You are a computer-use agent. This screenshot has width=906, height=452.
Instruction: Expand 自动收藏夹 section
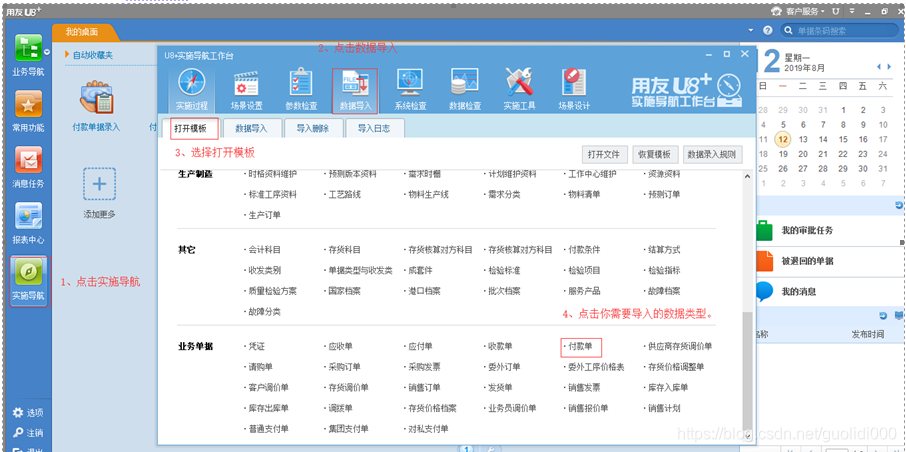point(89,55)
